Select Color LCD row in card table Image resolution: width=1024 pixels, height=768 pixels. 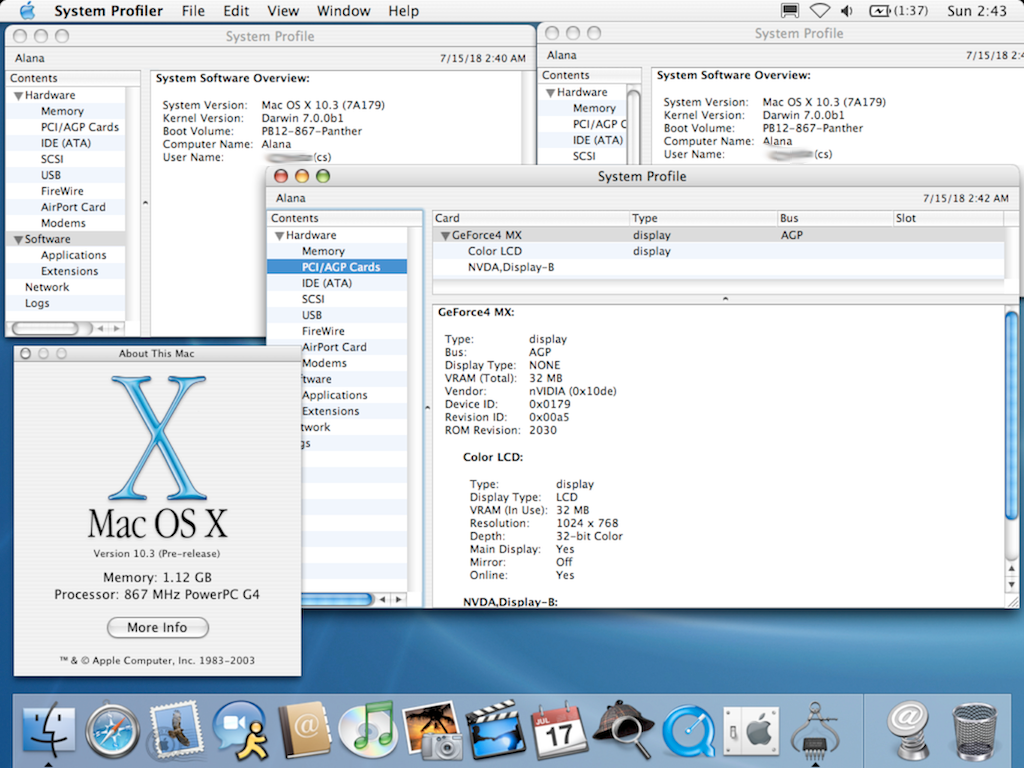(x=718, y=251)
